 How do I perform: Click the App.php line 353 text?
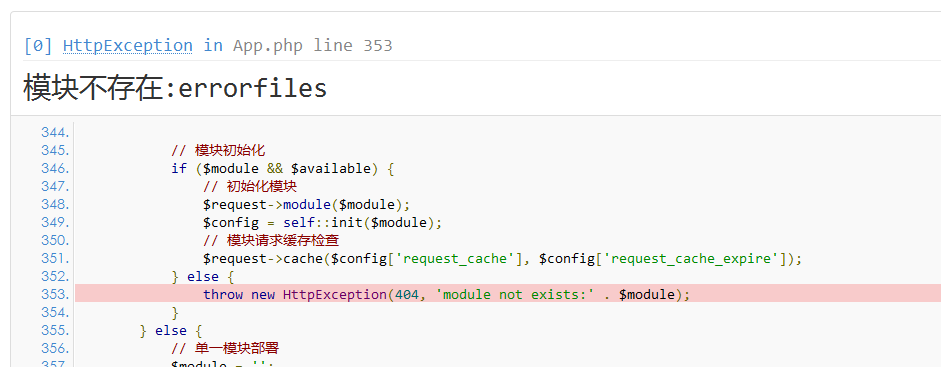click(x=313, y=46)
